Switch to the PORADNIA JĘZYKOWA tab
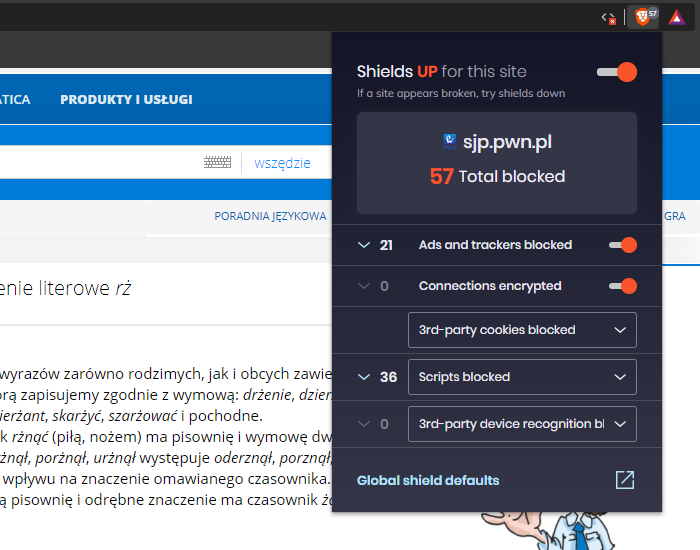 pyautogui.click(x=270, y=215)
